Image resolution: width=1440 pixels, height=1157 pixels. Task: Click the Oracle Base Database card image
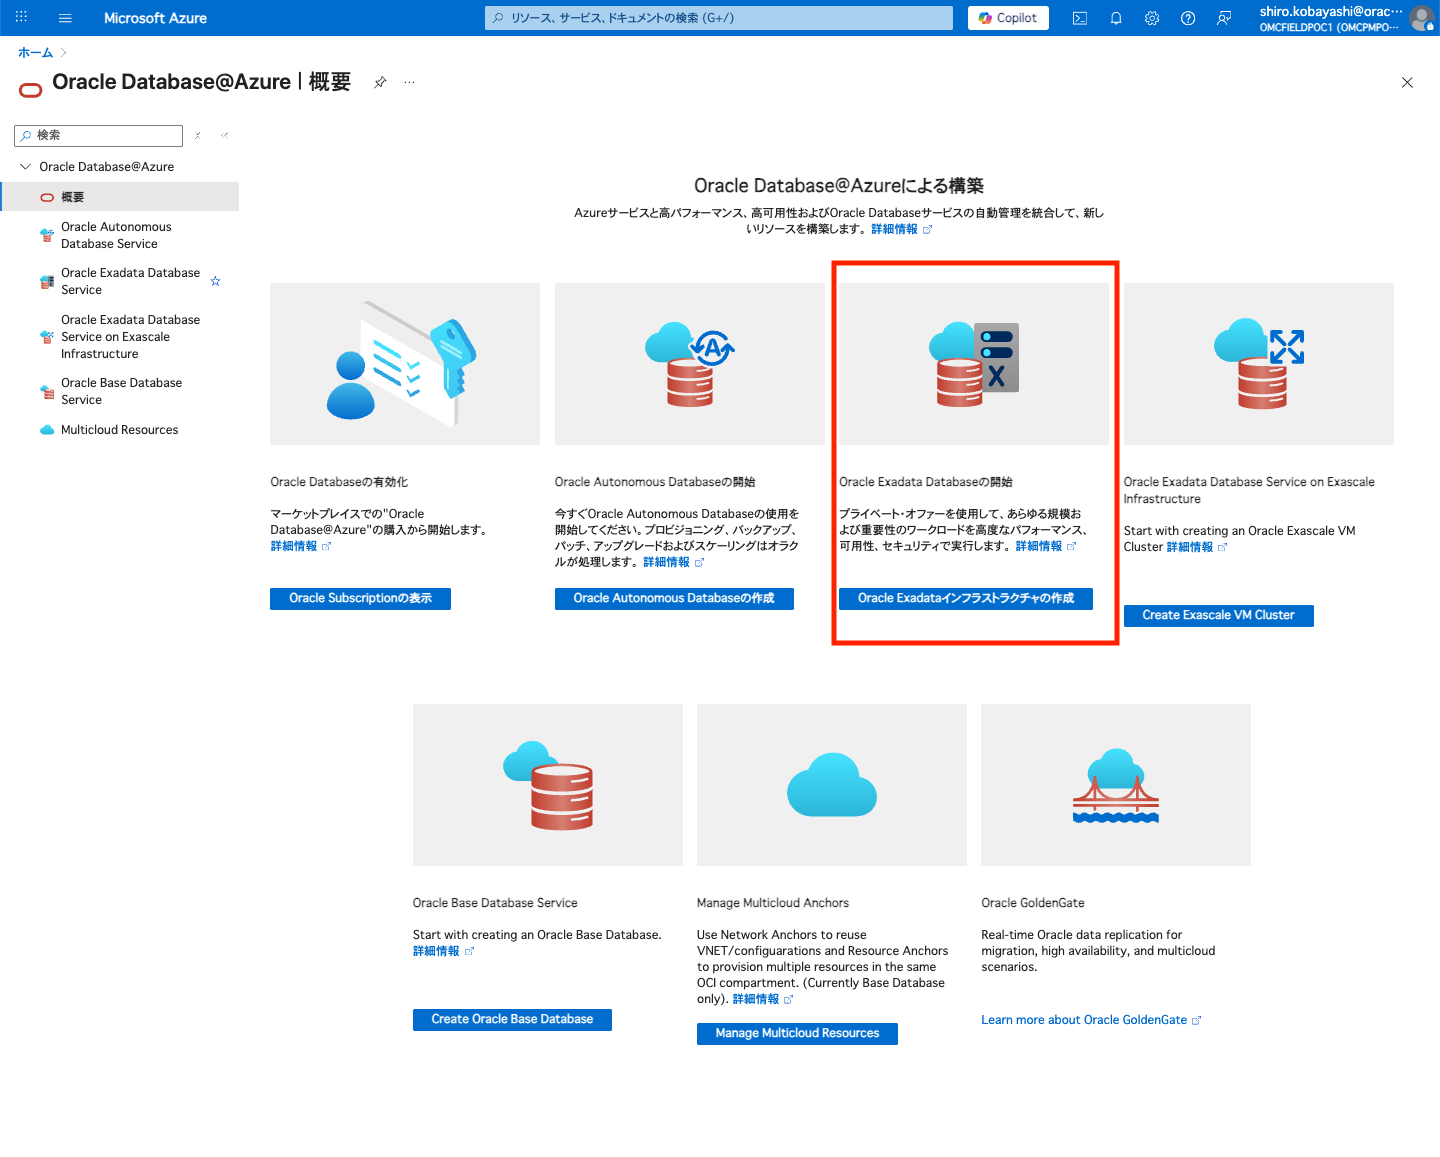pyautogui.click(x=548, y=785)
